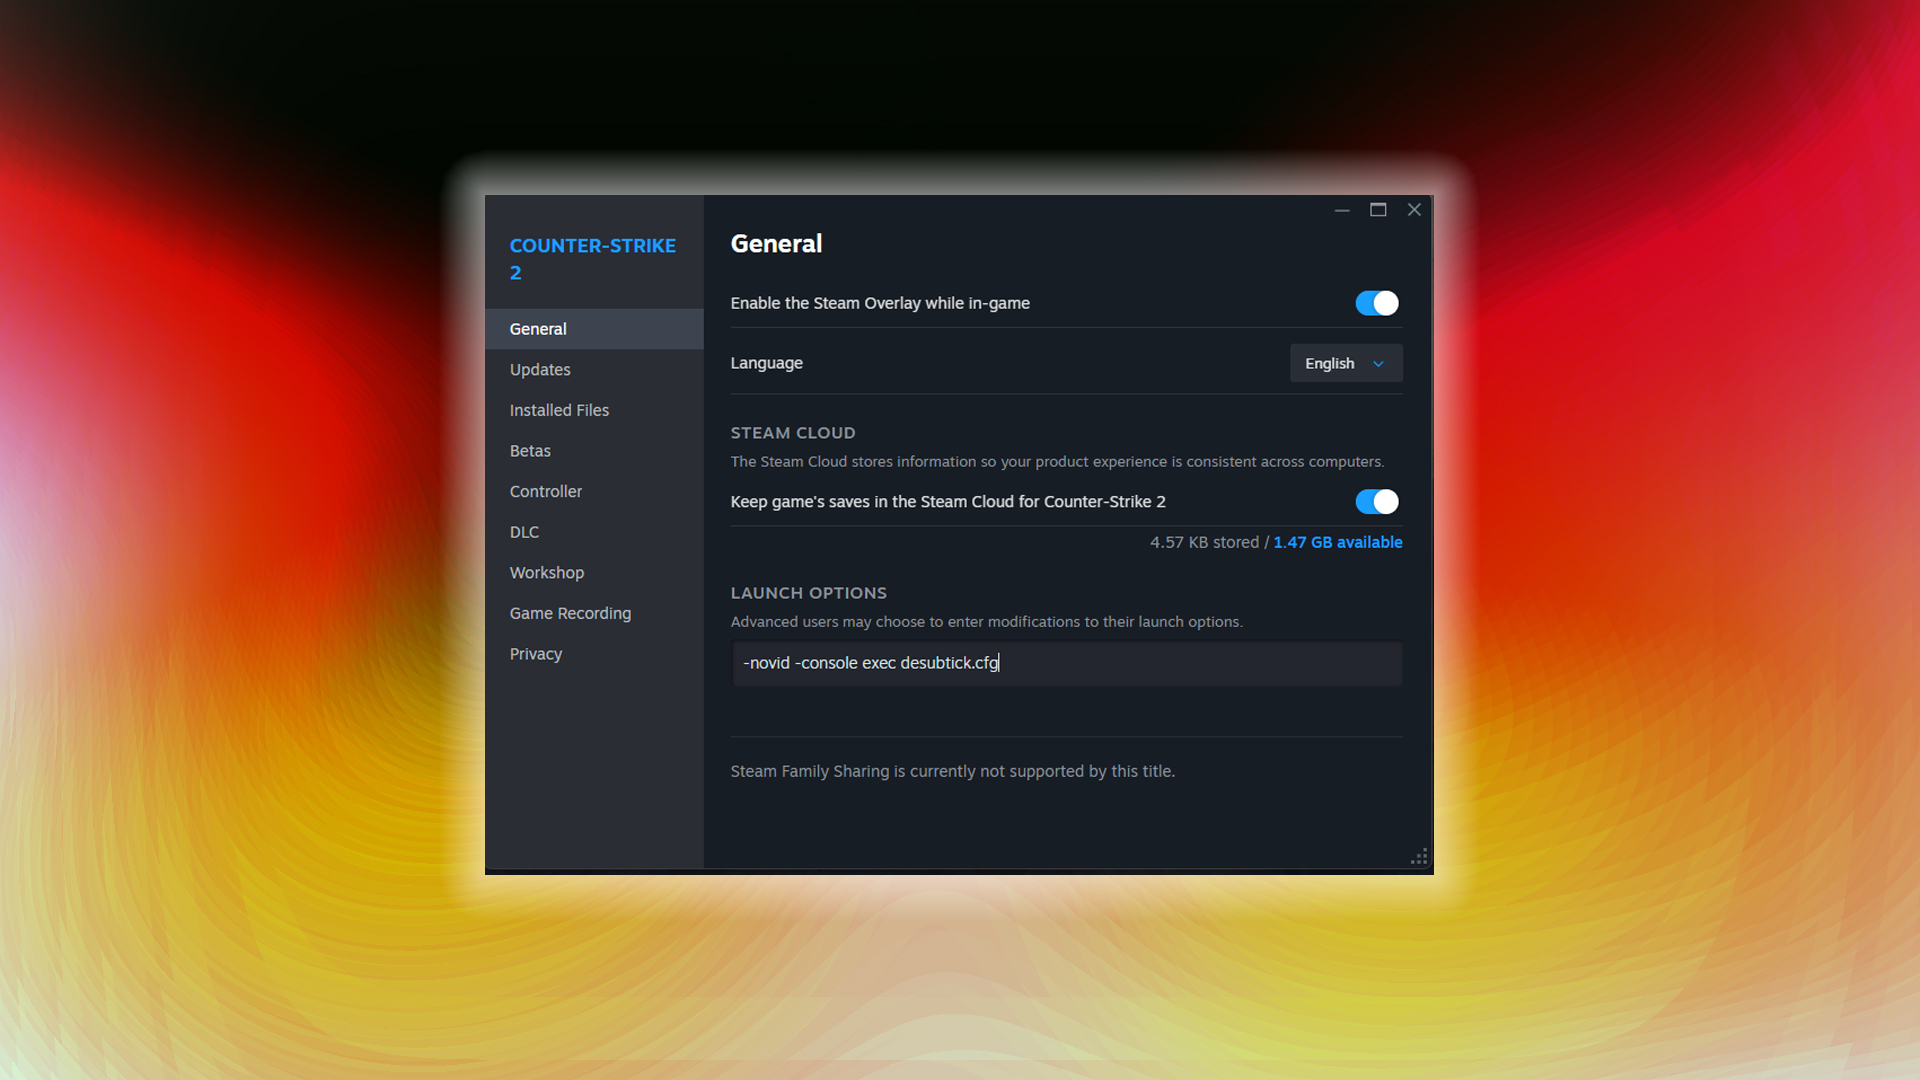Click the 'Language' label
This screenshot has height=1080, width=1920.
click(766, 363)
